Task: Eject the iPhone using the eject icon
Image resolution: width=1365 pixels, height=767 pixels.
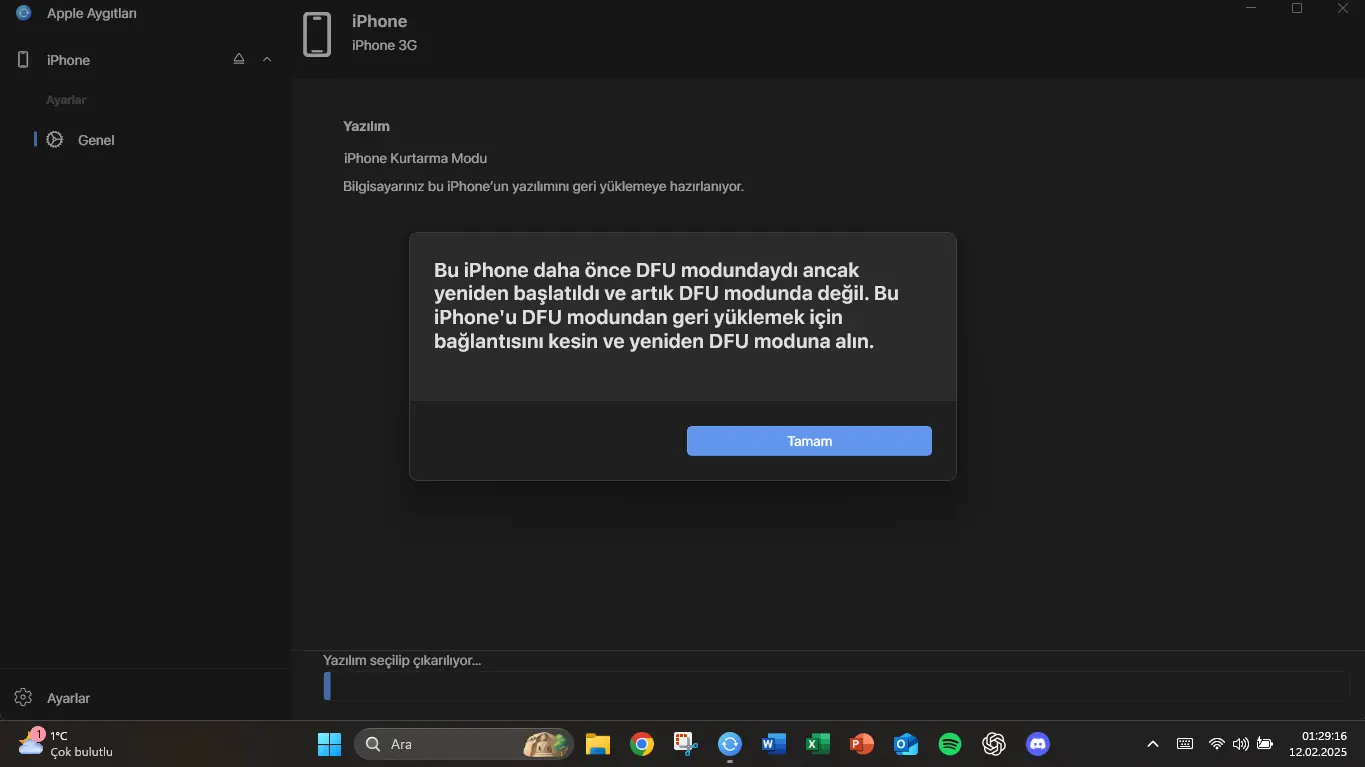Action: [239, 59]
